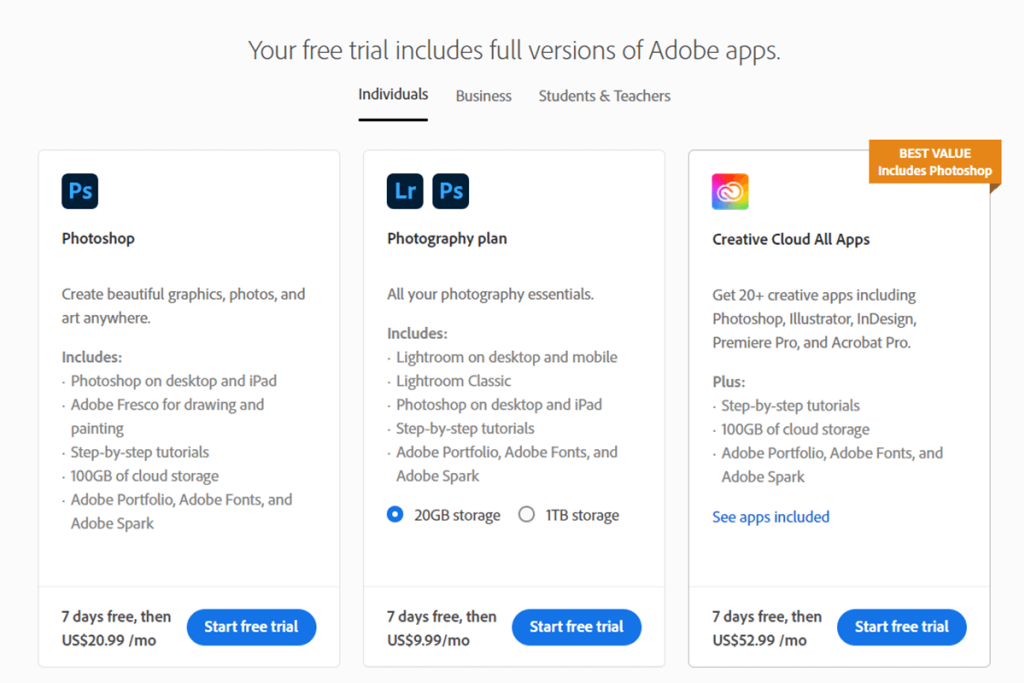Start free trial for Creative Cloud All Apps
The width and height of the screenshot is (1024, 683).
(901, 627)
